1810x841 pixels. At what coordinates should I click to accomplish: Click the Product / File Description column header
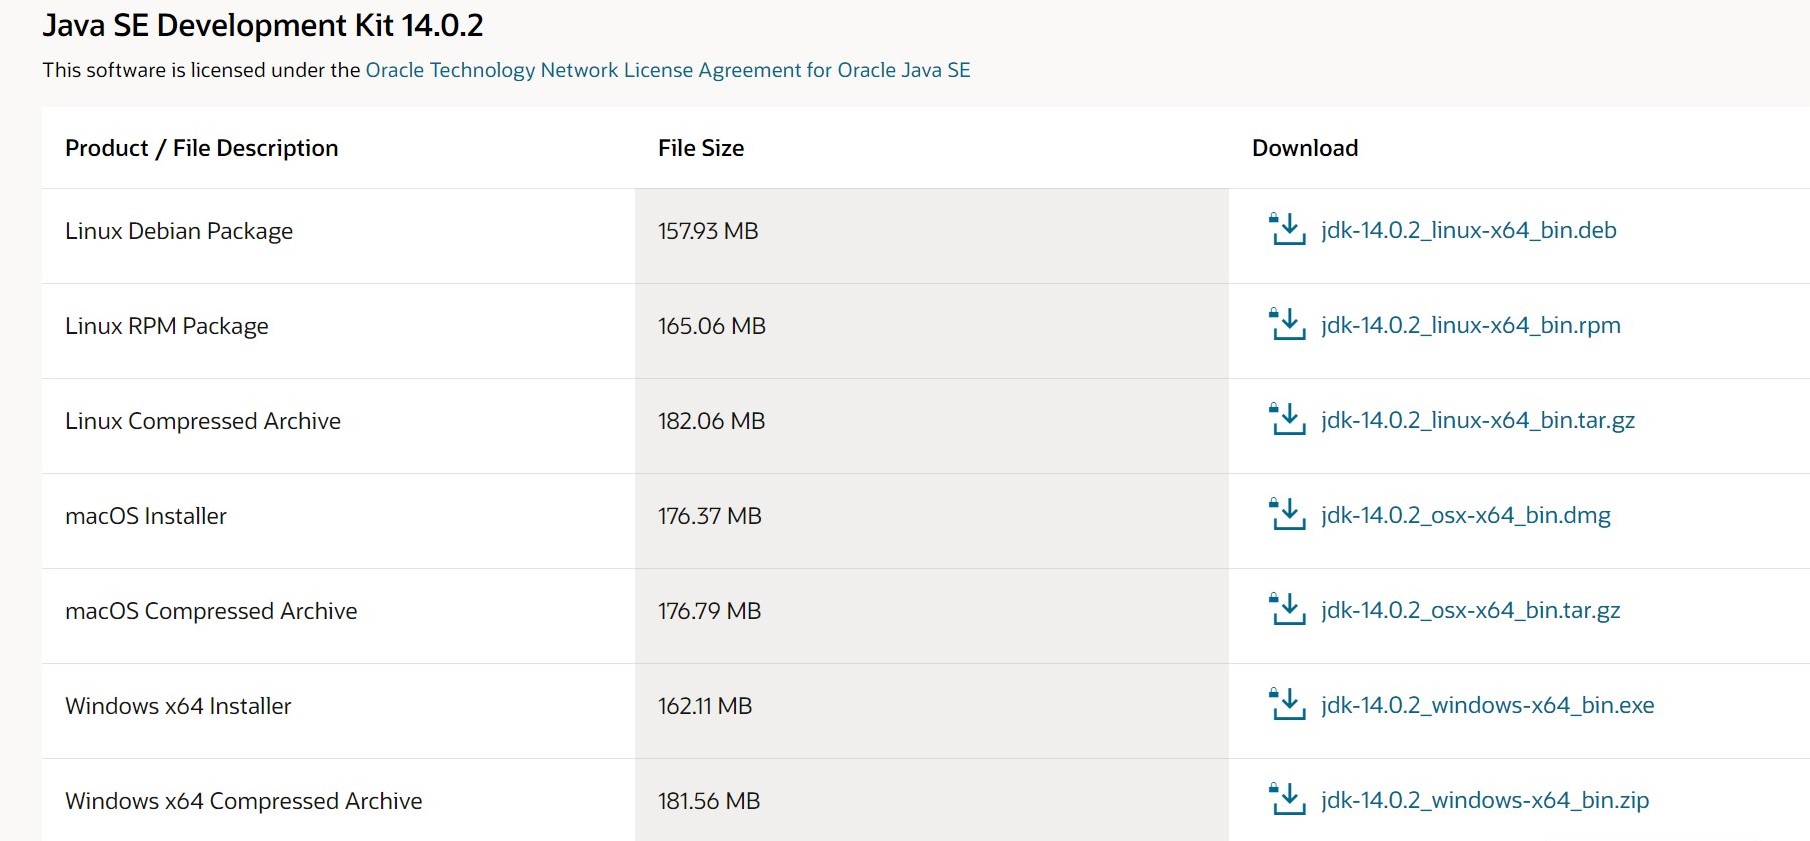[x=202, y=148]
